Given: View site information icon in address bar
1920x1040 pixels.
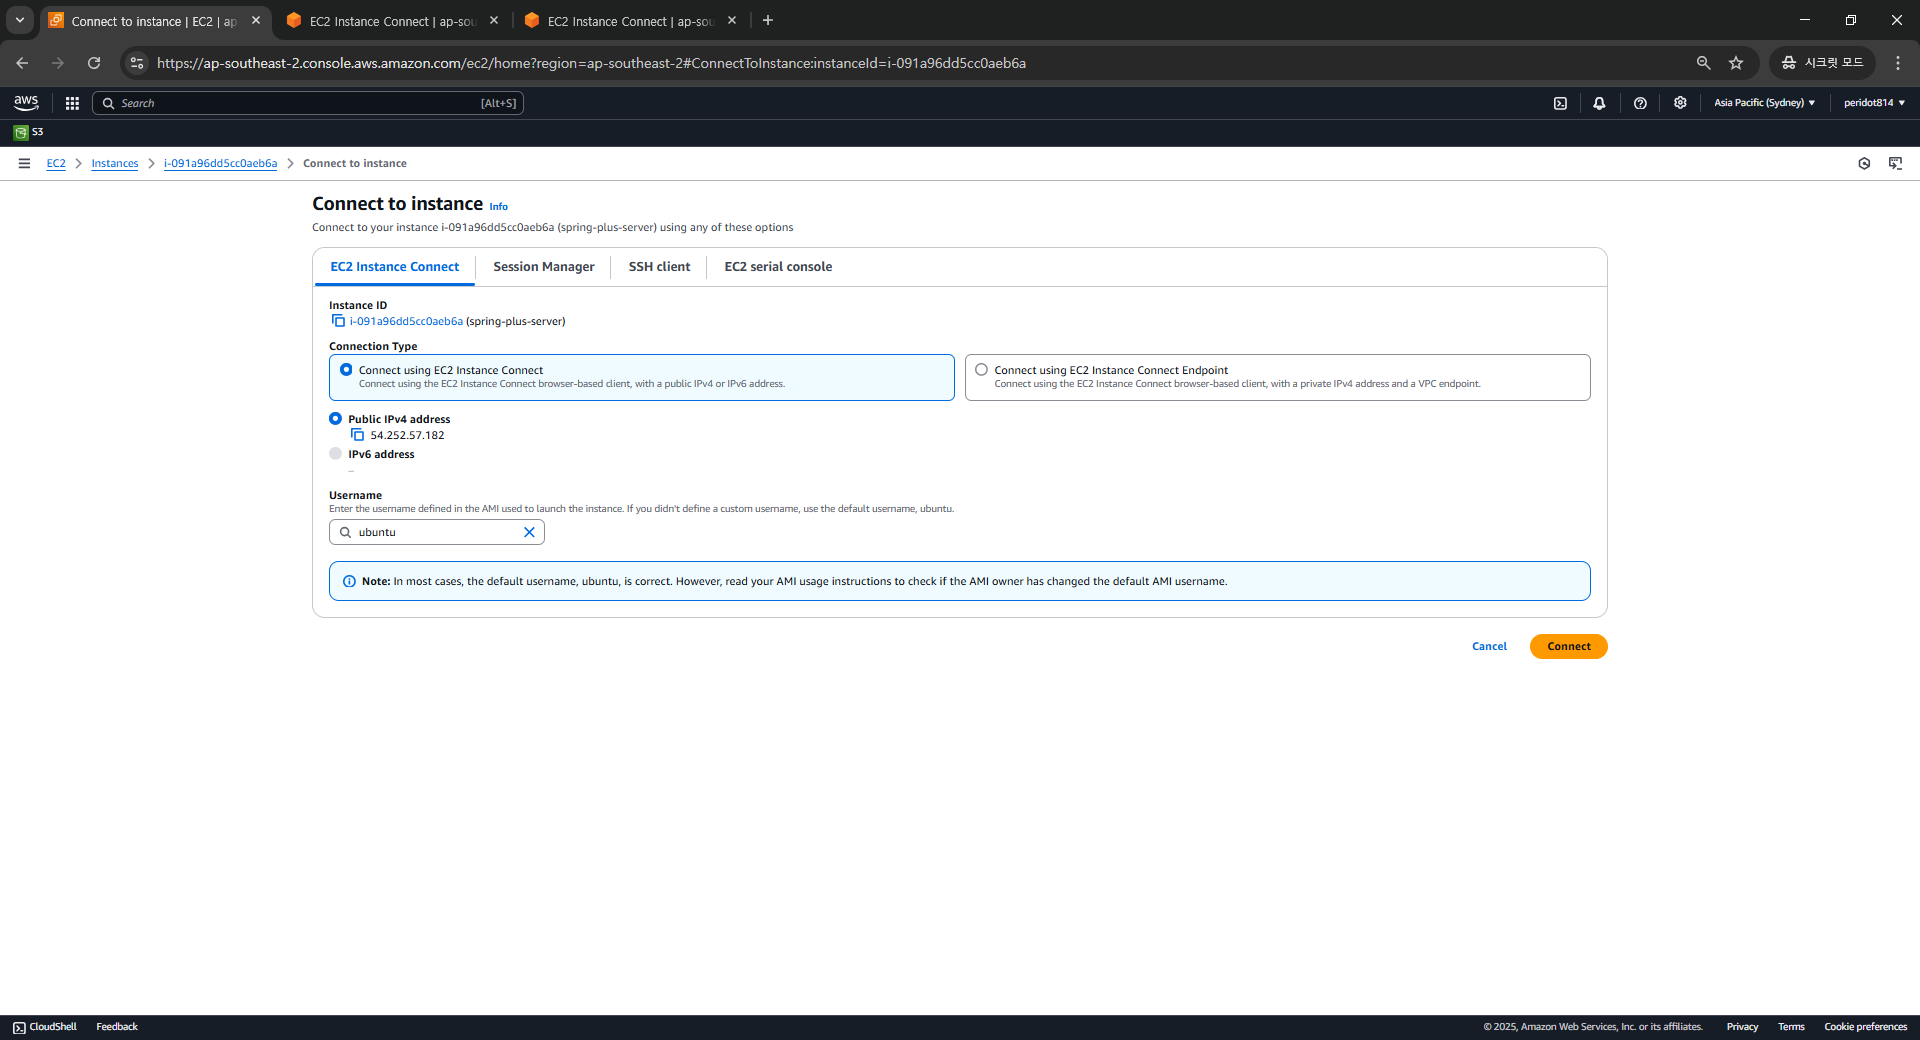Looking at the screenshot, I should click(137, 63).
